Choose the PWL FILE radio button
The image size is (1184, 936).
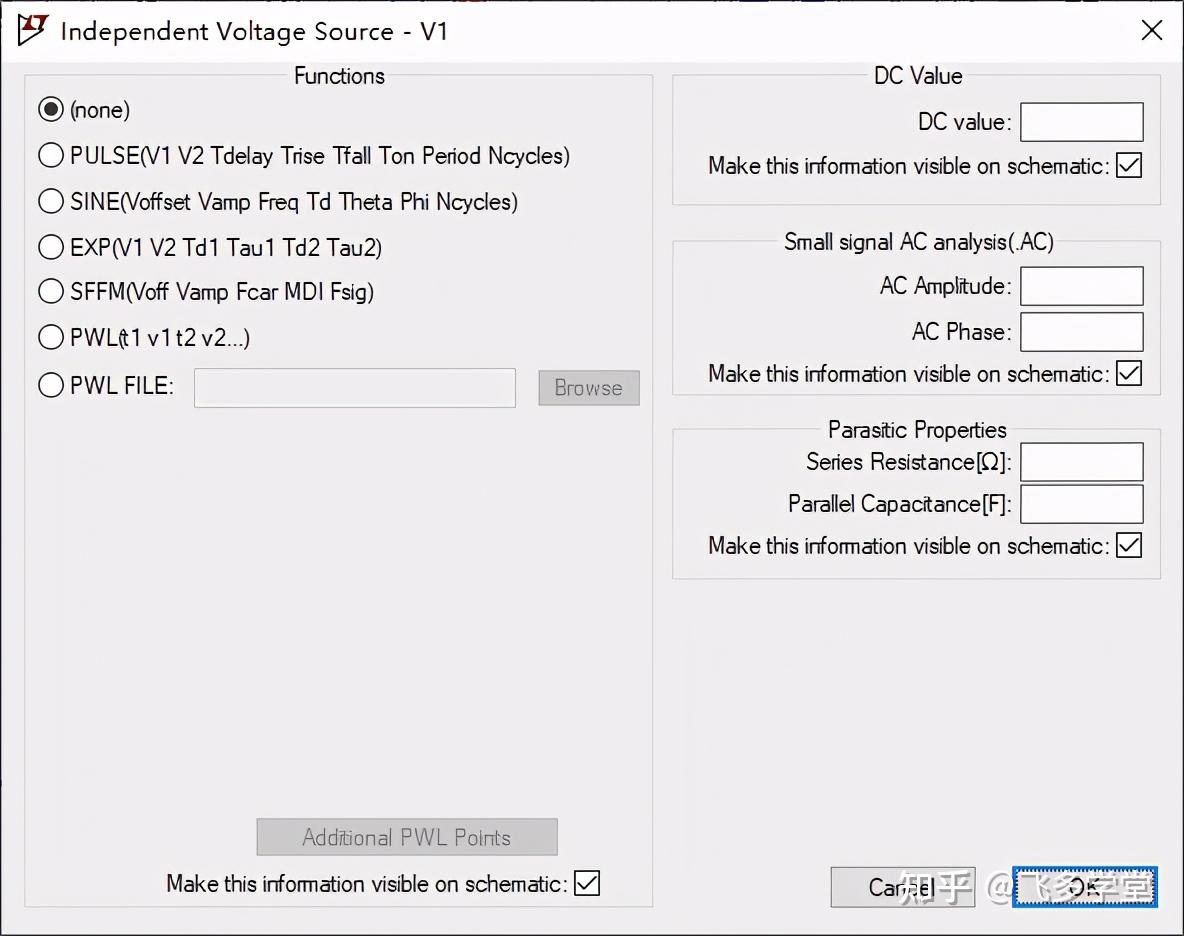point(51,385)
